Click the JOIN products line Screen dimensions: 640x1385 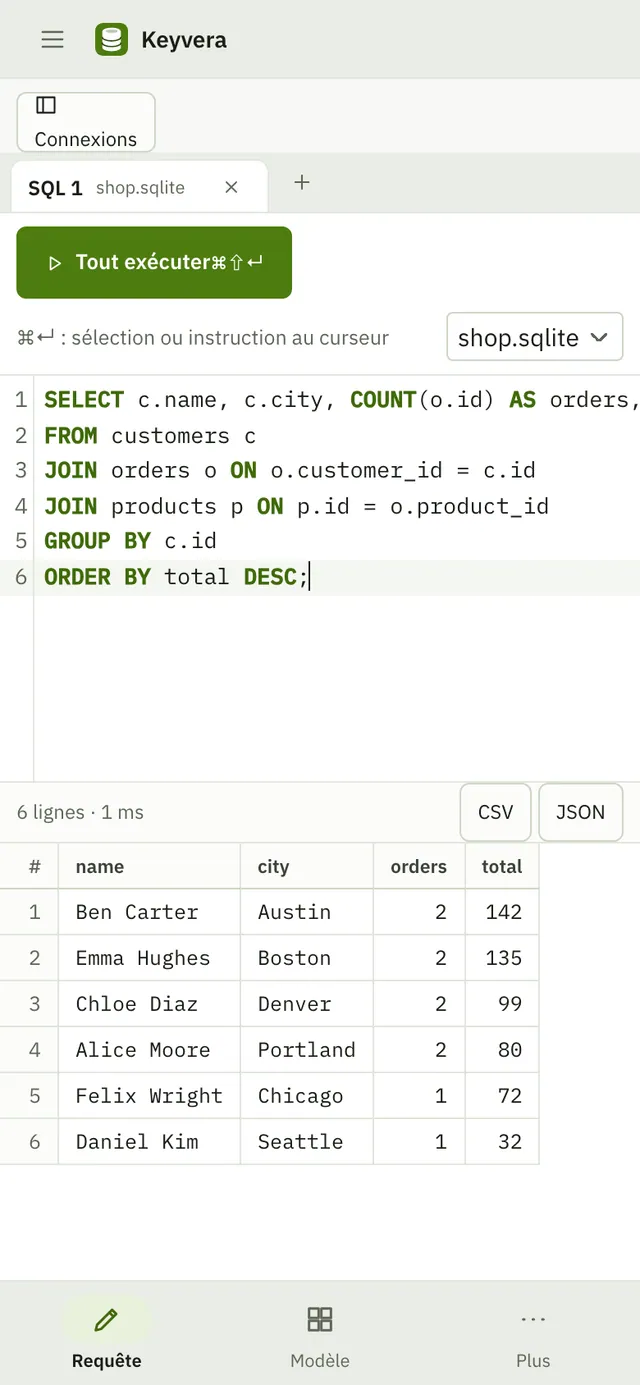click(x=338, y=506)
